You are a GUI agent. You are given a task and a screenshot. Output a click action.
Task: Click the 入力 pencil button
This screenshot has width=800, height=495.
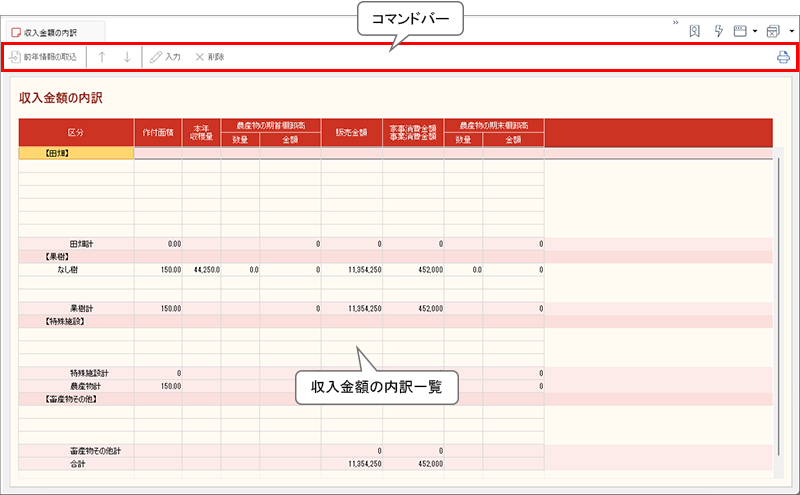click(x=165, y=57)
